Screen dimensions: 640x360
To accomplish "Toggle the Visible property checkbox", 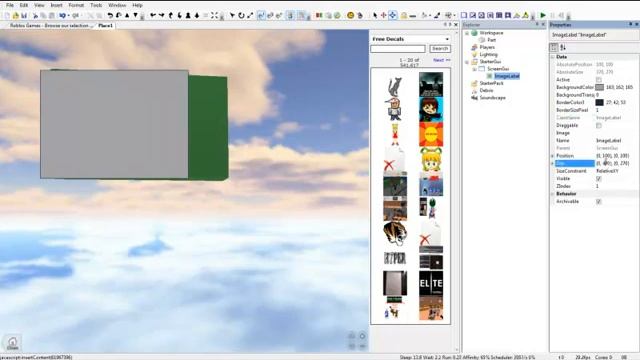I will click(x=598, y=179).
